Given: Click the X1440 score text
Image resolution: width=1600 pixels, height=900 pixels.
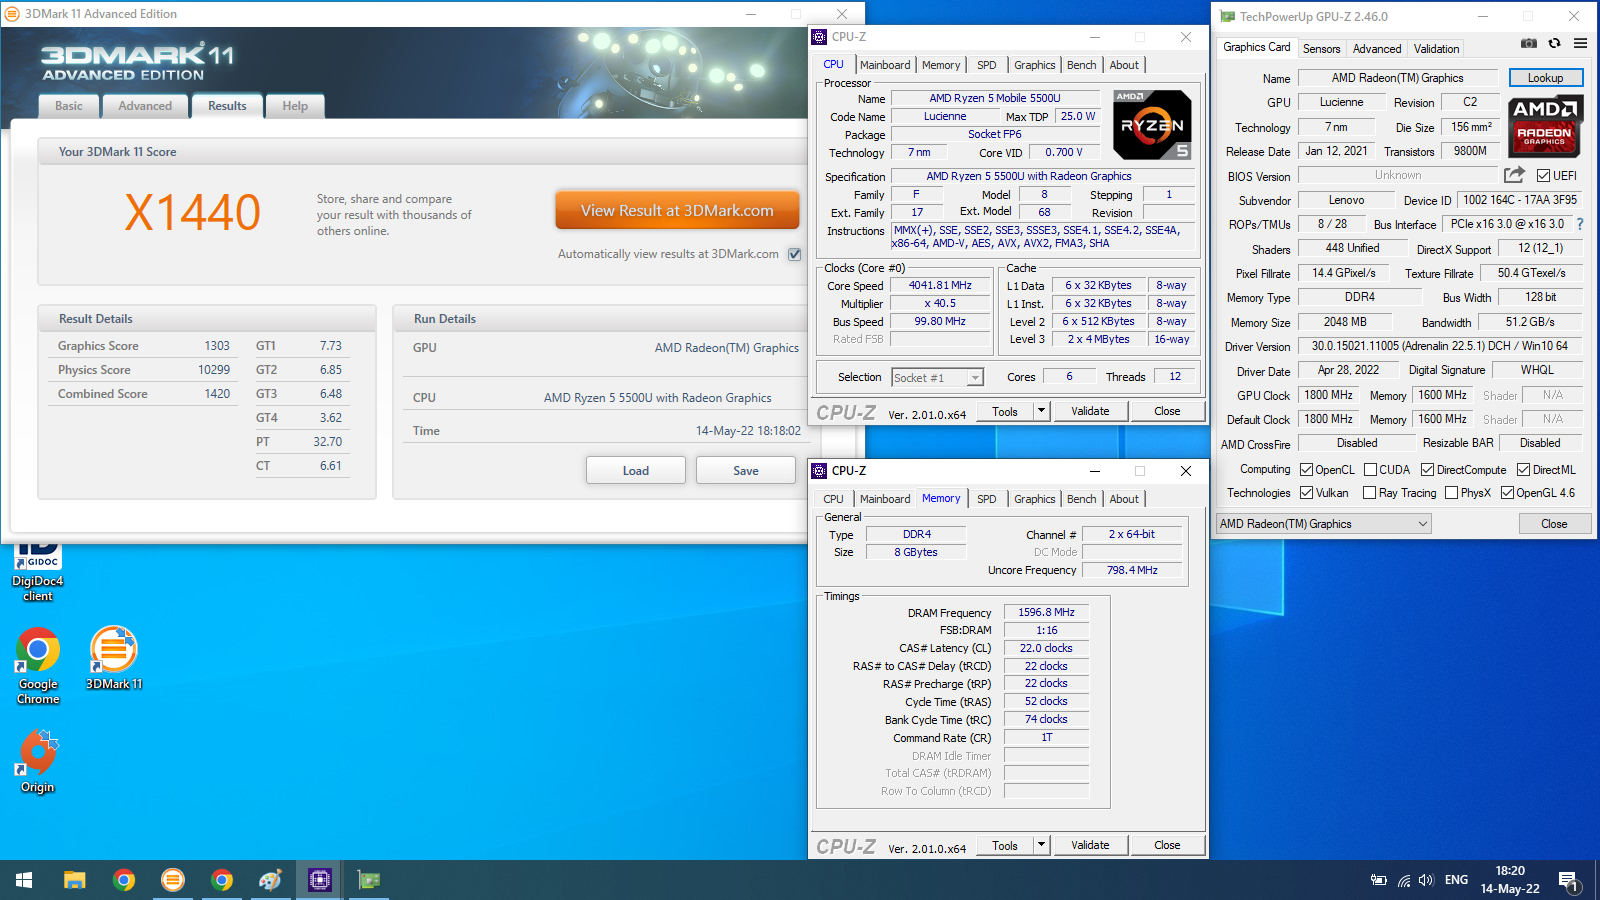Looking at the screenshot, I should coord(192,212).
